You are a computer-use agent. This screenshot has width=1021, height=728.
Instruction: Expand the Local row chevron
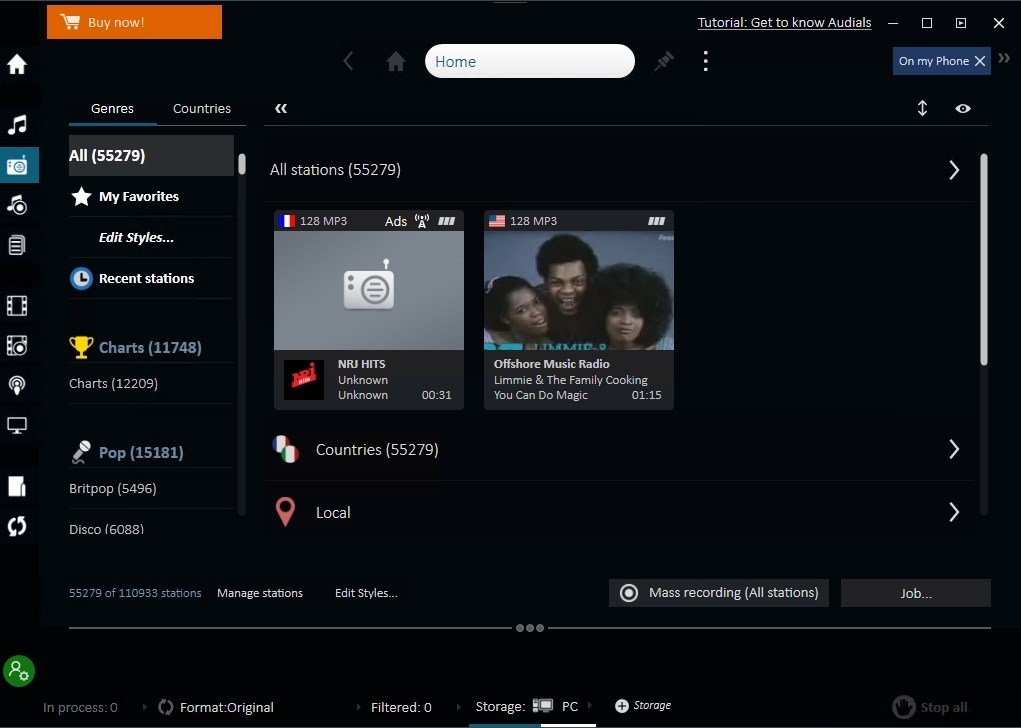954,512
